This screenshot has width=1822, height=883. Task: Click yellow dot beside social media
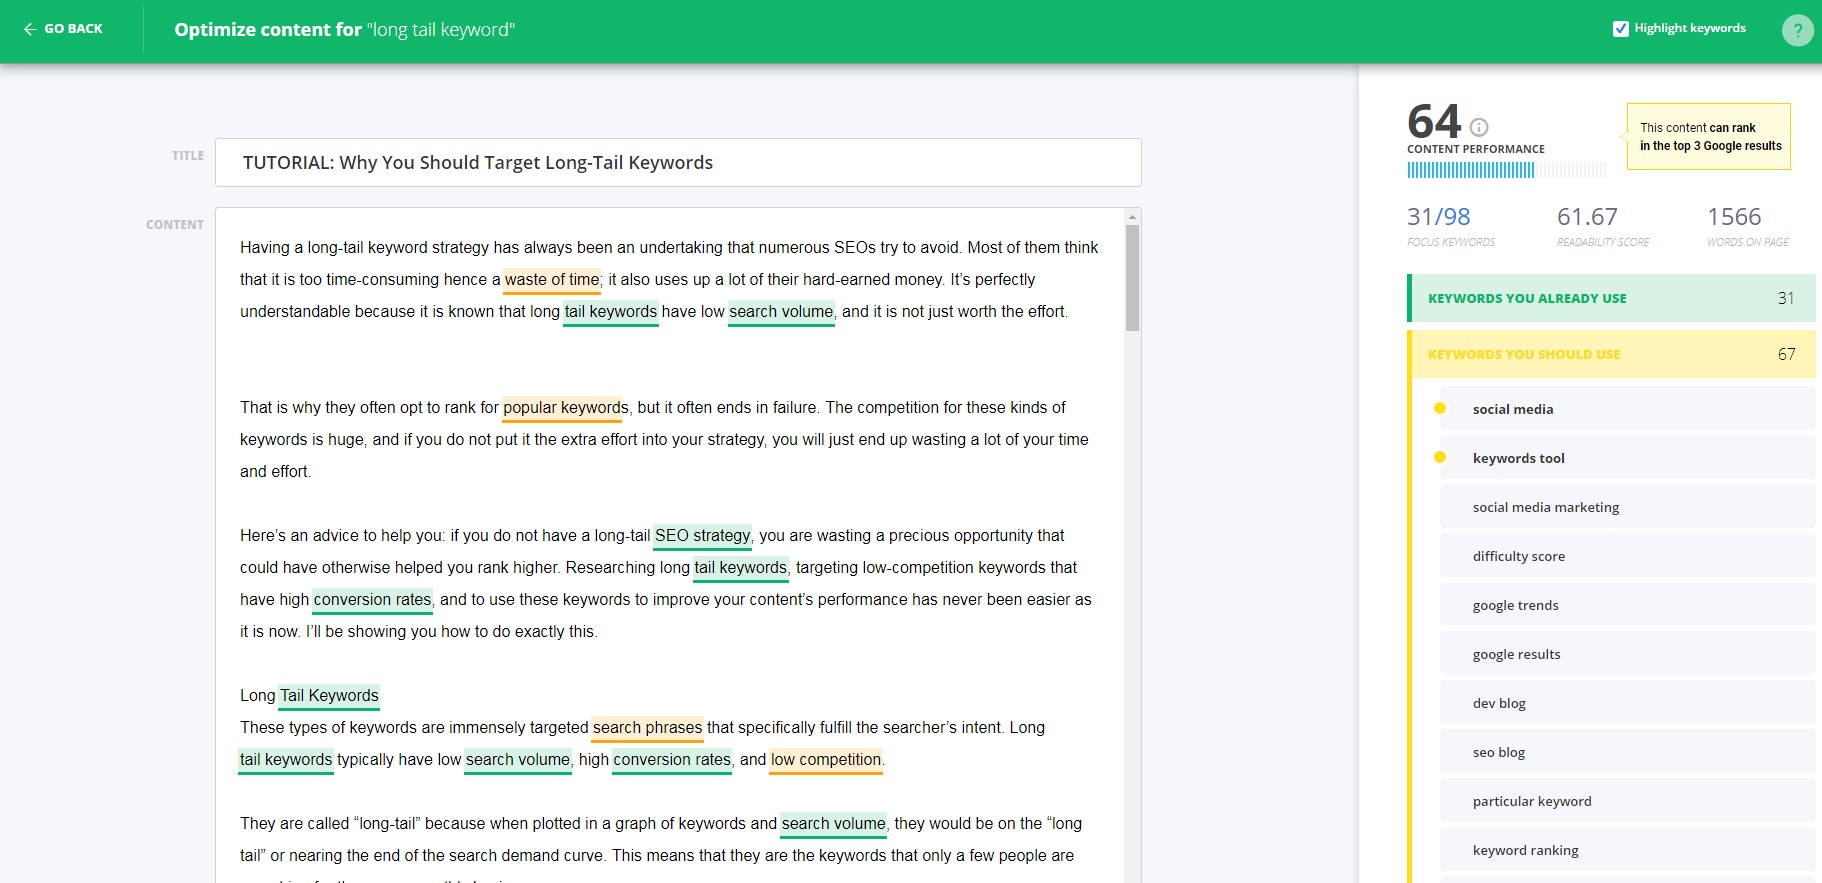tap(1440, 408)
